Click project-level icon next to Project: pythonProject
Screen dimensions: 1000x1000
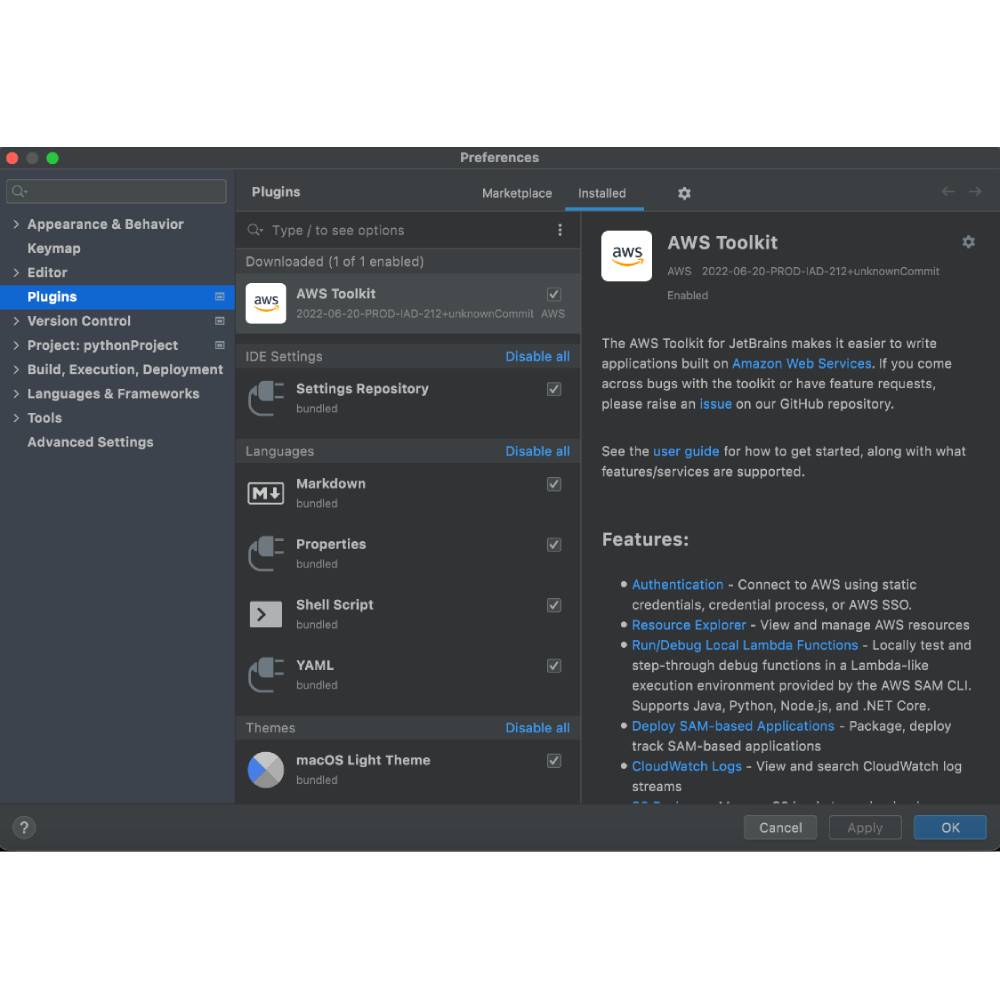pyautogui.click(x=220, y=345)
